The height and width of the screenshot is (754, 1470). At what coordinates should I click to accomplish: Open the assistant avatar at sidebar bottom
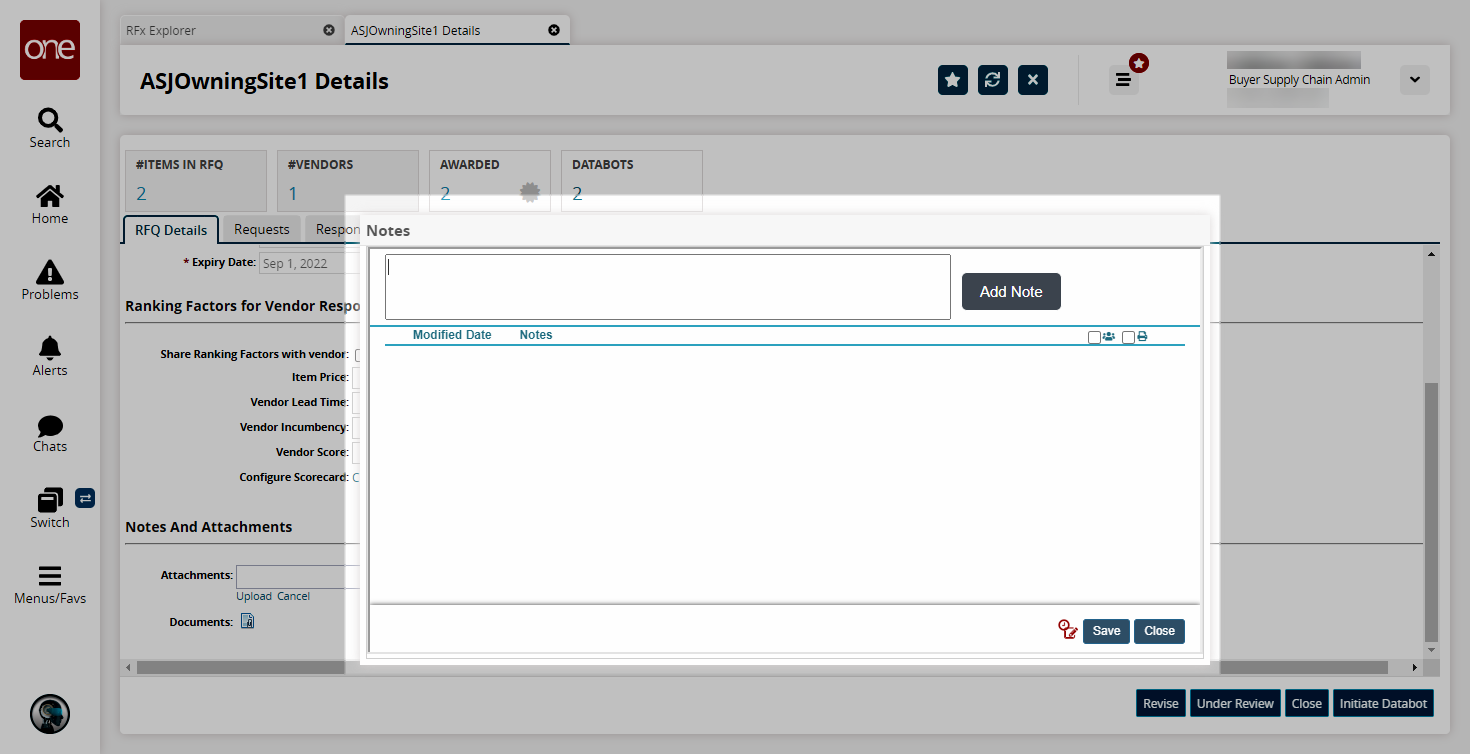50,714
